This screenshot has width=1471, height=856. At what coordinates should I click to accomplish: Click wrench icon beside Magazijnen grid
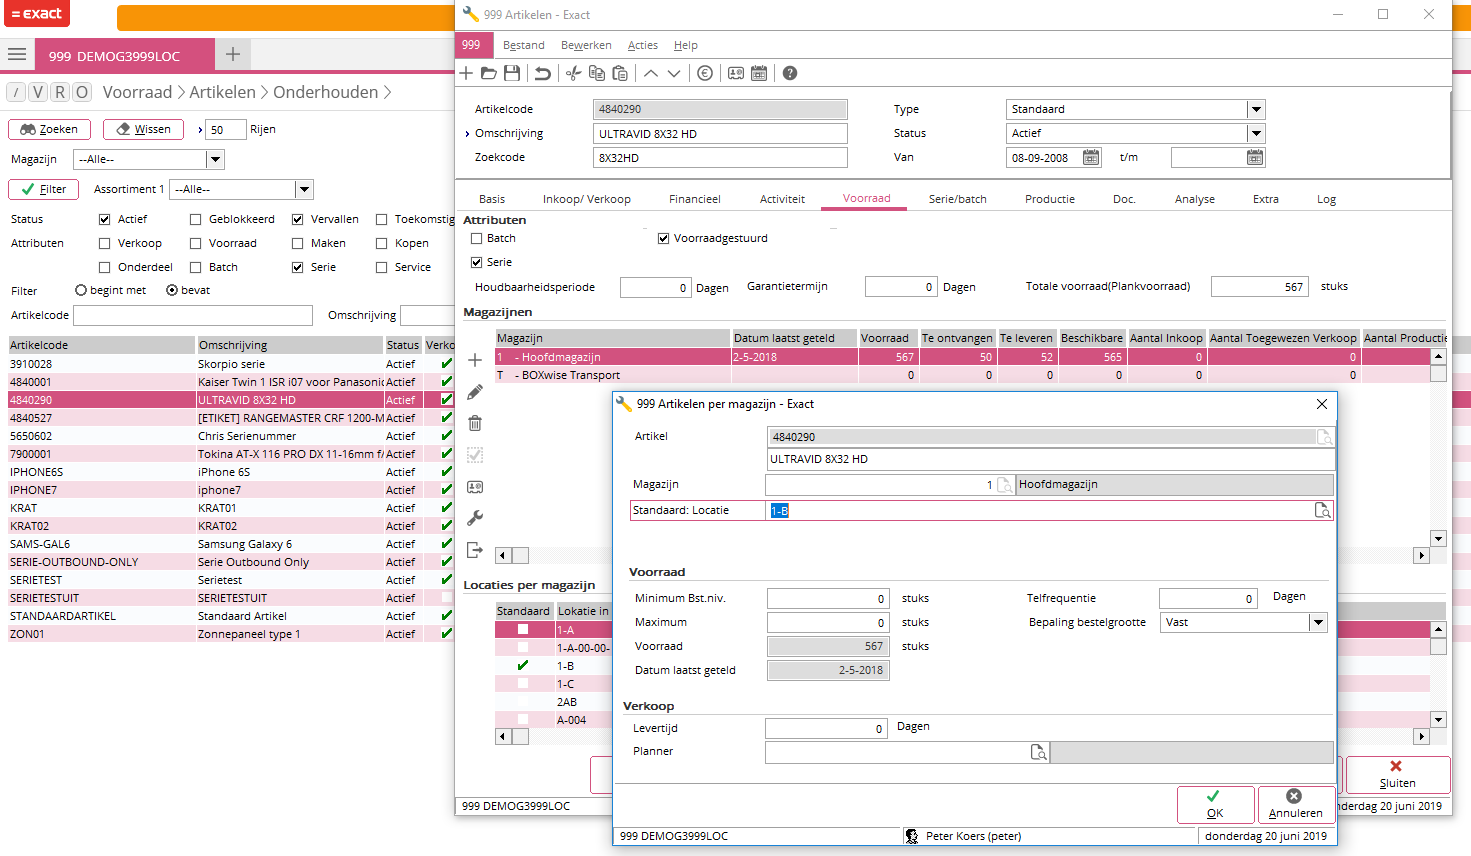coord(475,518)
